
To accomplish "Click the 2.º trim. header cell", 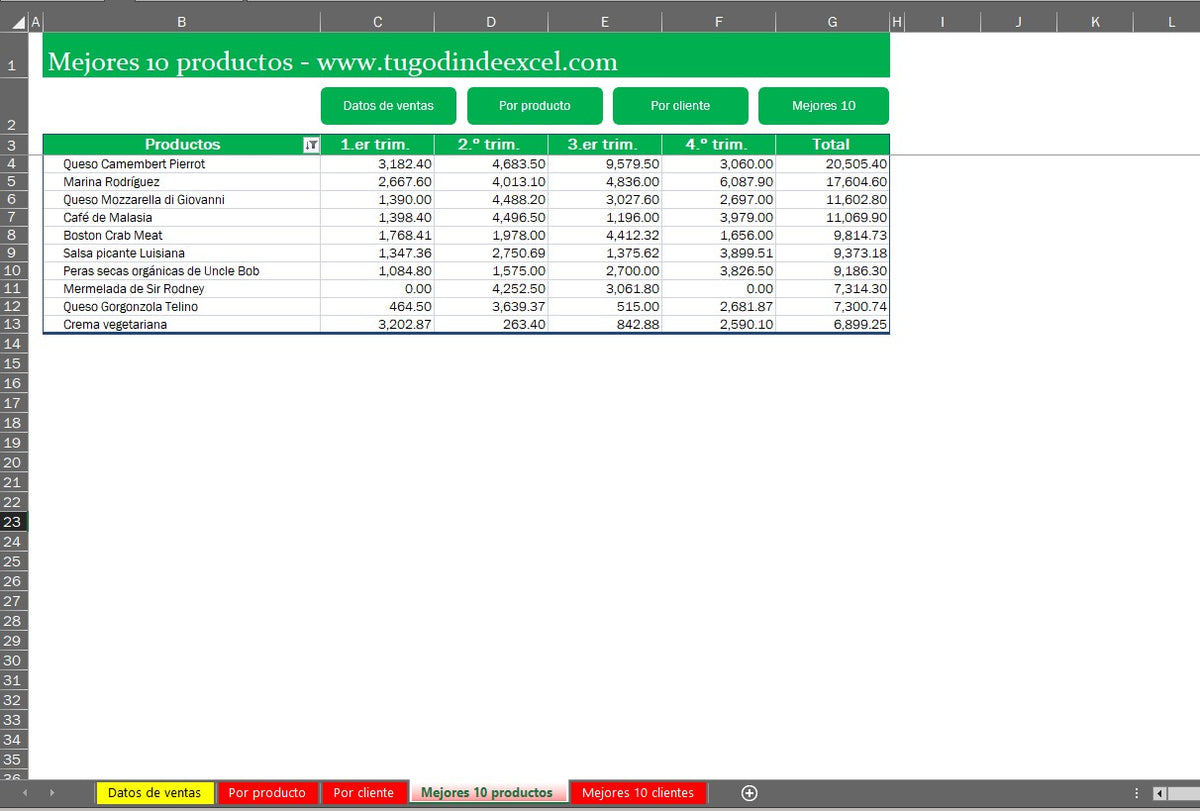I will (x=491, y=144).
